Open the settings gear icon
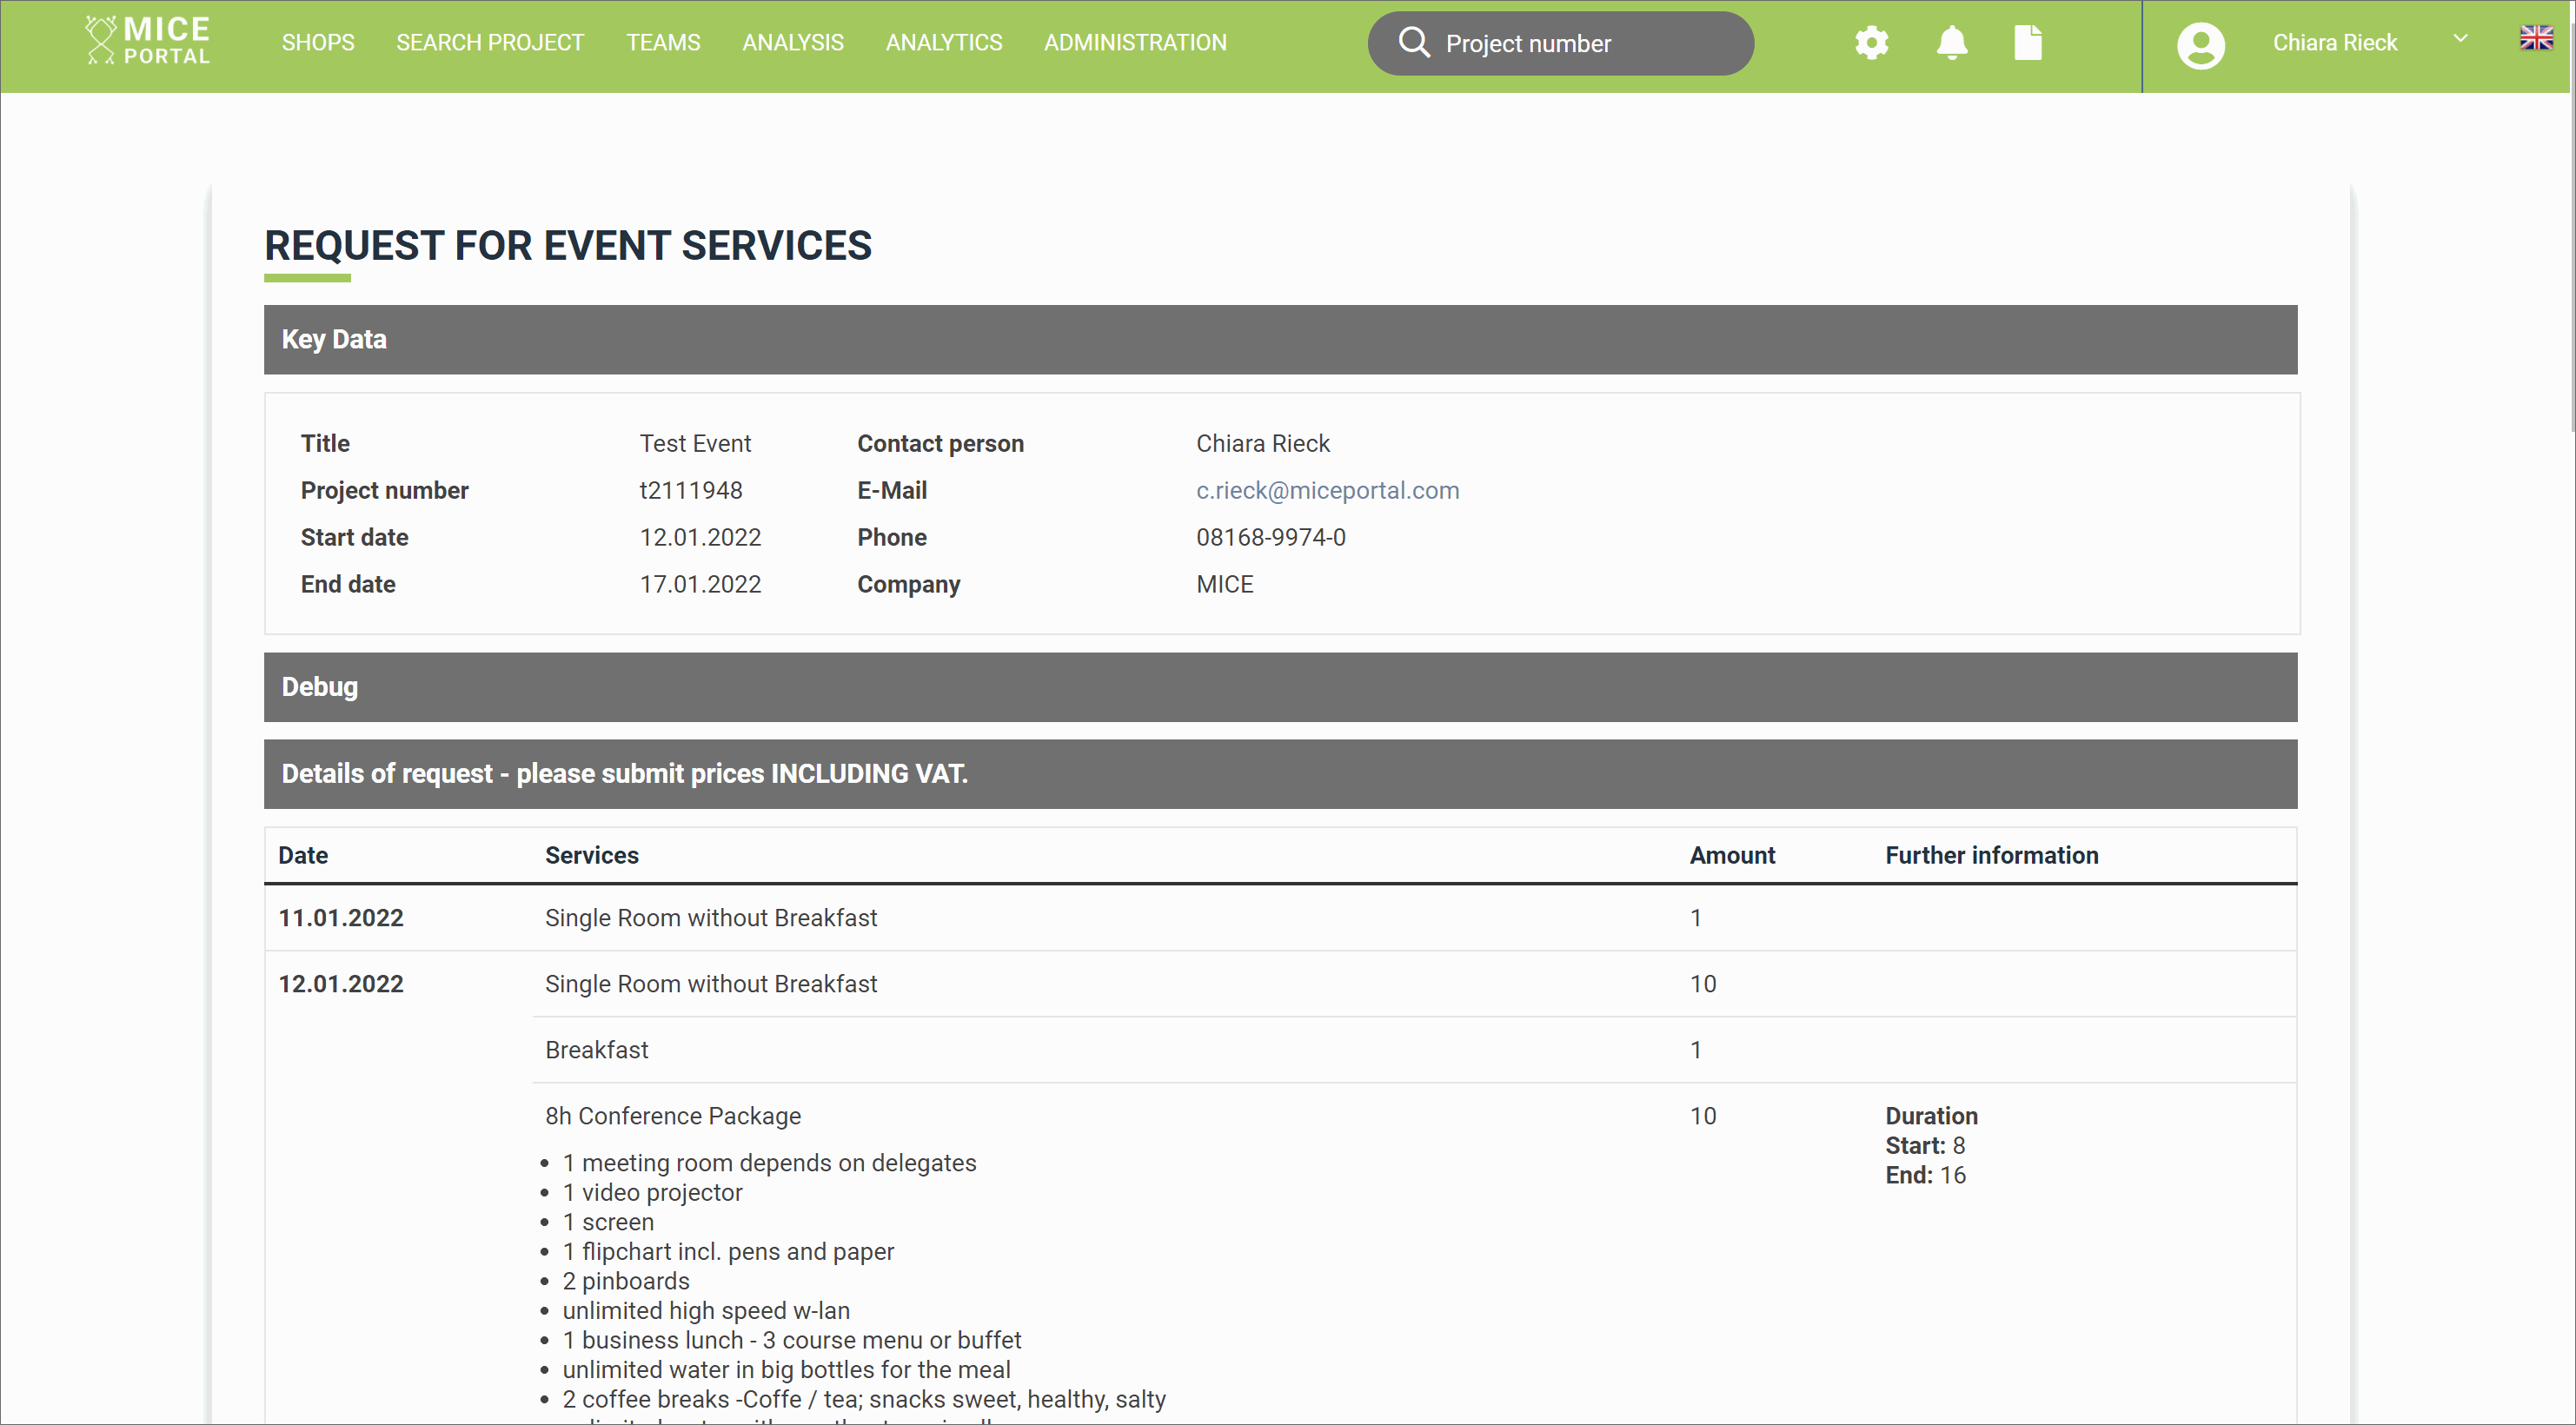Image resolution: width=2576 pixels, height=1425 pixels. [1871, 43]
